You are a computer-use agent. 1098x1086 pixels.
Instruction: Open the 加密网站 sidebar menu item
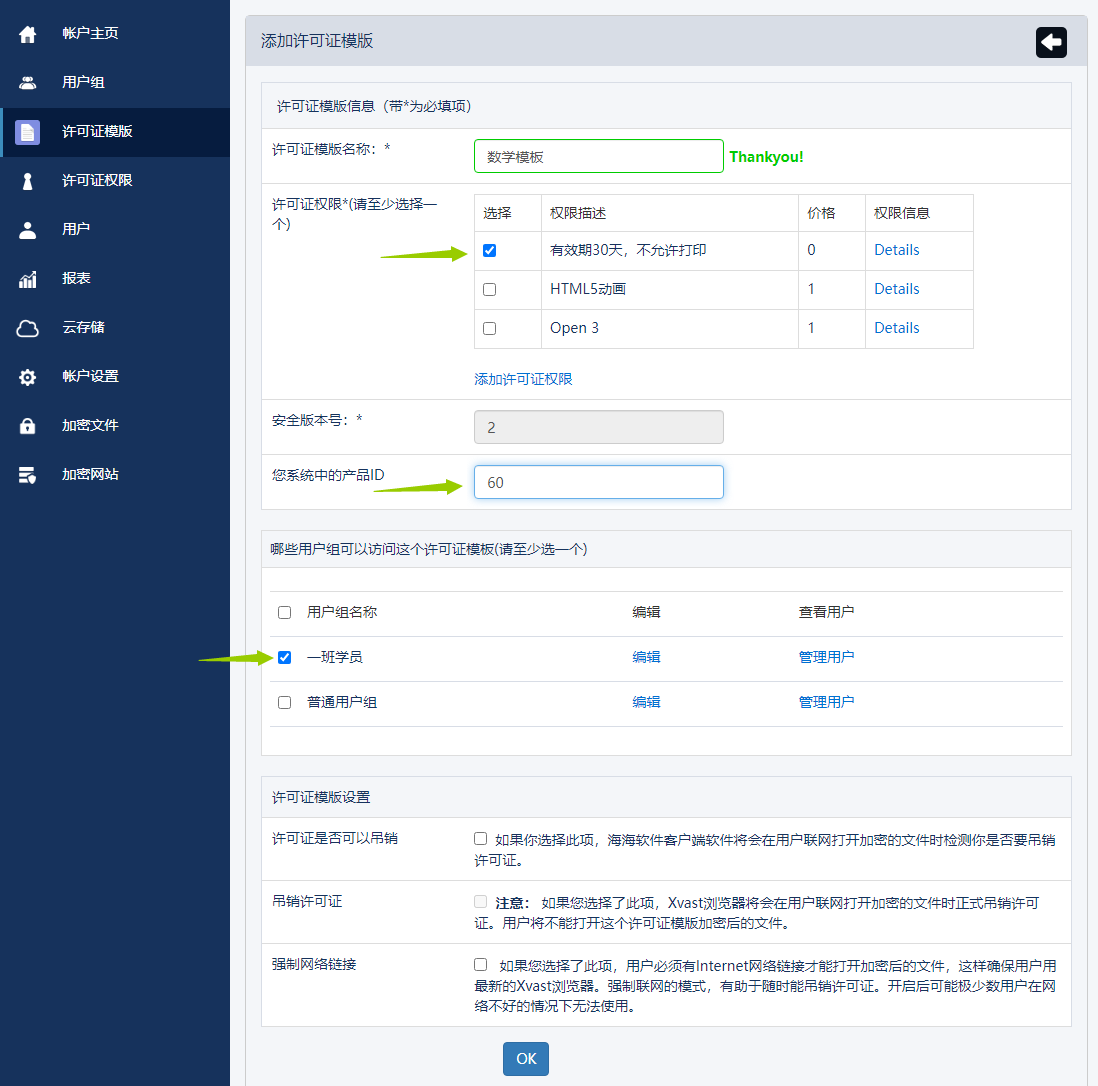coord(90,474)
